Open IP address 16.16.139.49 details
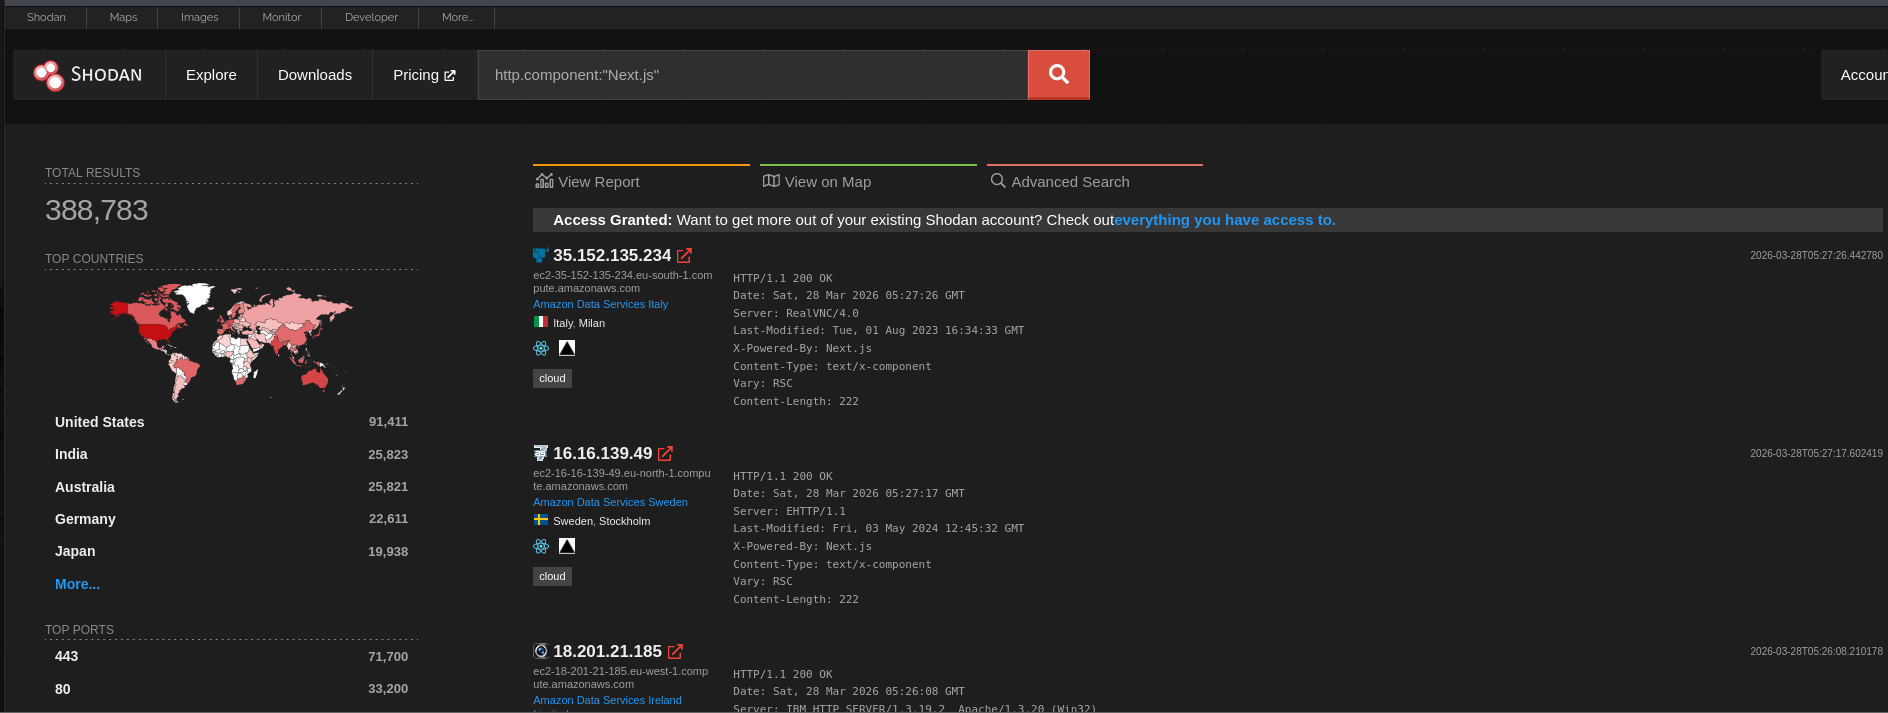The width and height of the screenshot is (1888, 713). tap(602, 454)
